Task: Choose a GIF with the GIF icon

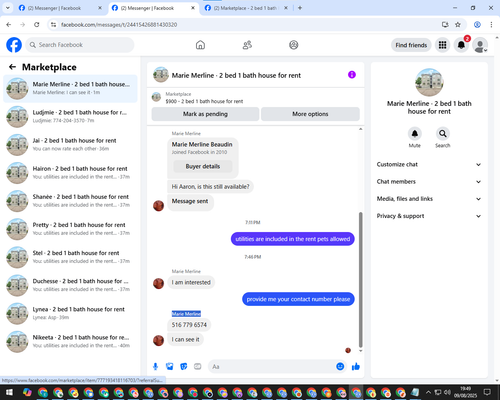Action: [x=198, y=367]
